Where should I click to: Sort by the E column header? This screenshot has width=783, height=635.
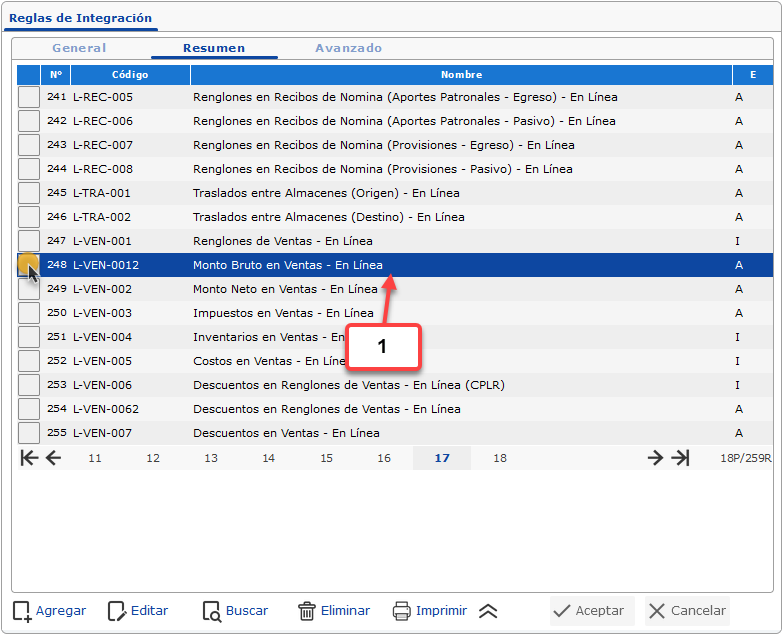point(753,75)
